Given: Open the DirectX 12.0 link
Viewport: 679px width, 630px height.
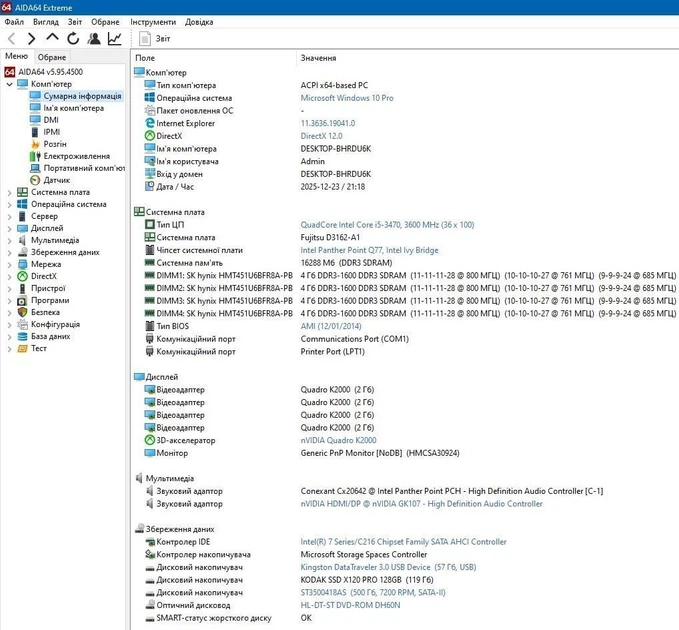Looking at the screenshot, I should (321, 136).
